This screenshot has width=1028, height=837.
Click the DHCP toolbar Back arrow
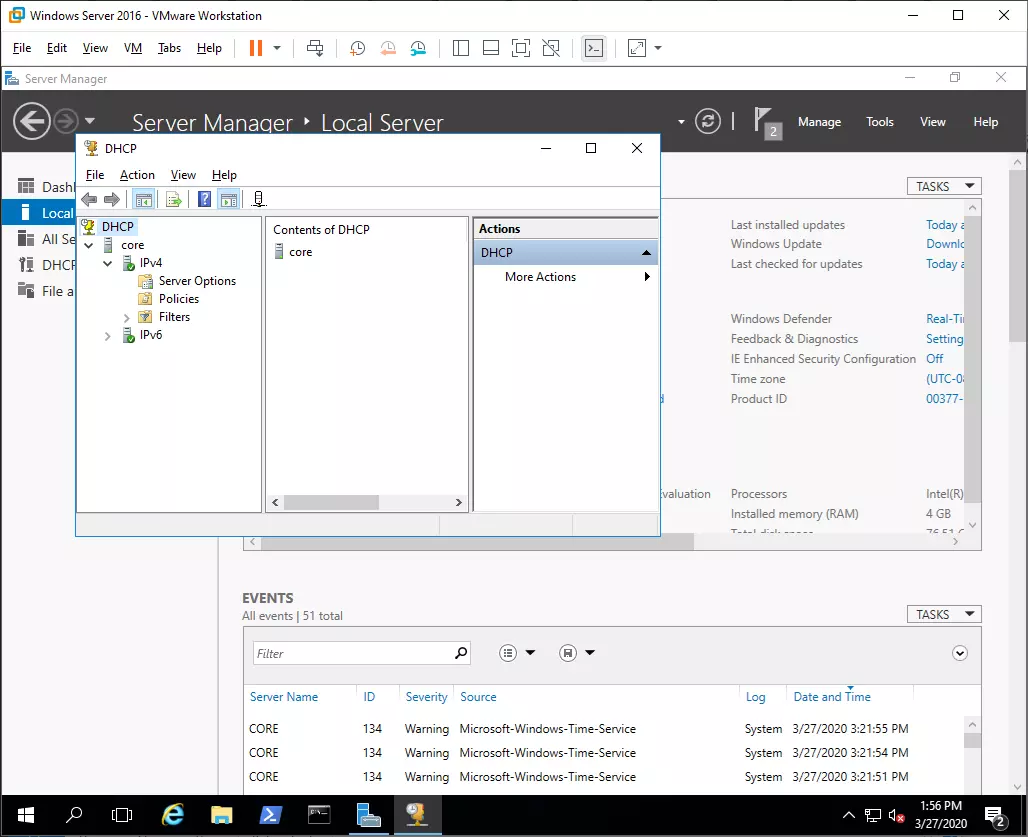[x=89, y=199]
